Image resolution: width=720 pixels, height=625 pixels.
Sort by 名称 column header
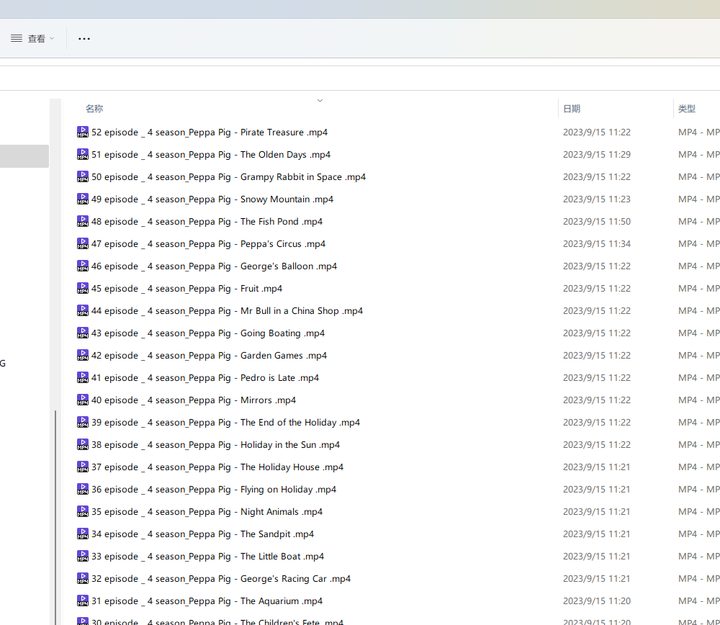tap(94, 109)
